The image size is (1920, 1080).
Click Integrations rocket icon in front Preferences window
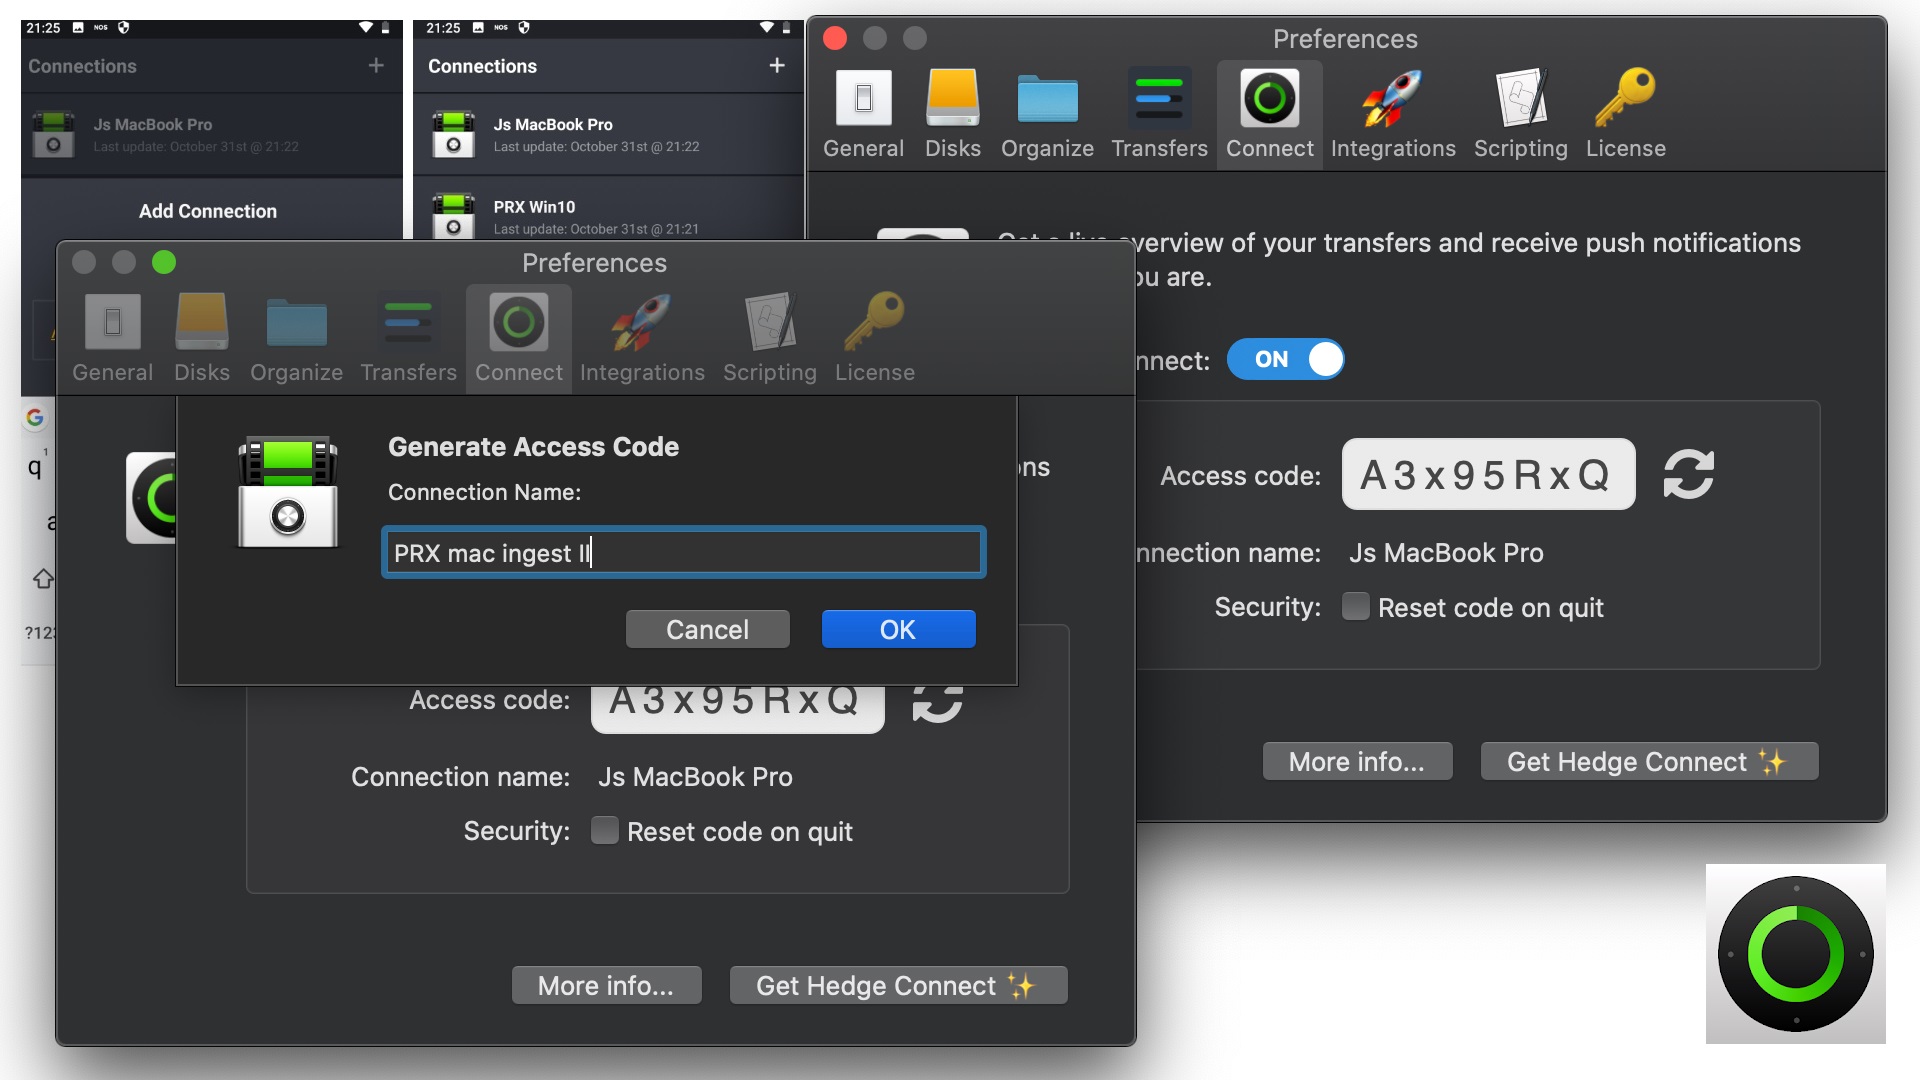(x=641, y=322)
